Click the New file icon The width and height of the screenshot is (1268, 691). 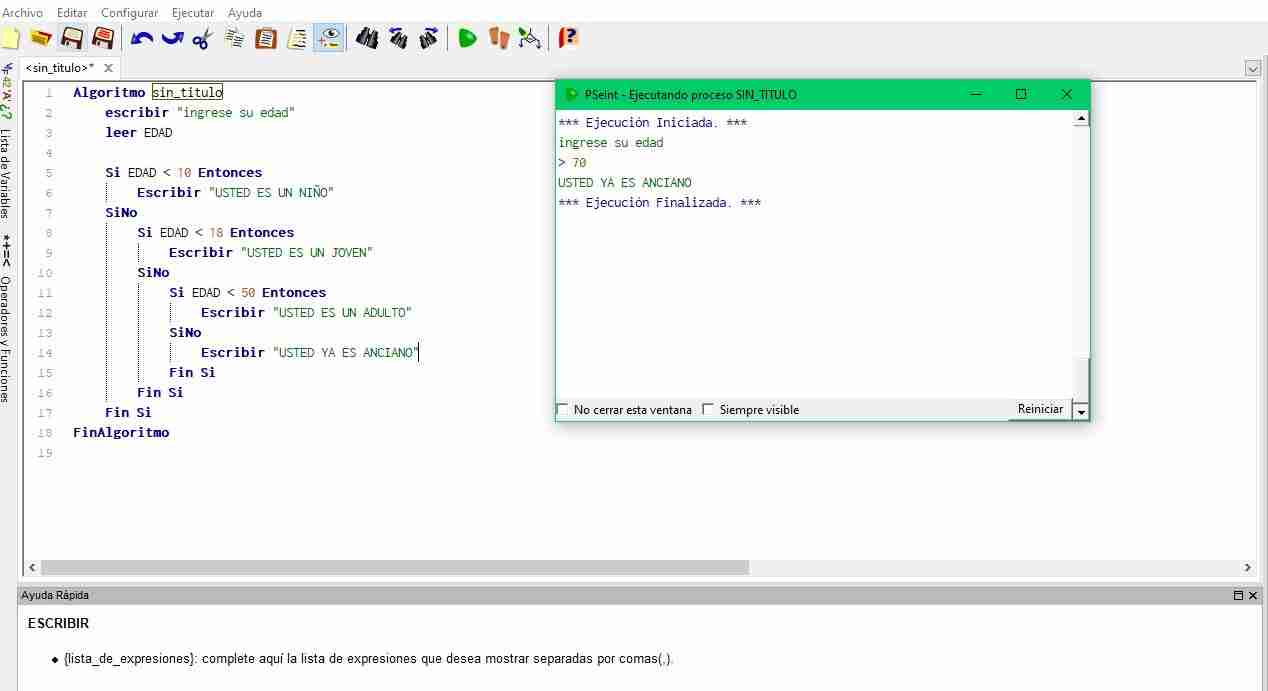(10, 38)
